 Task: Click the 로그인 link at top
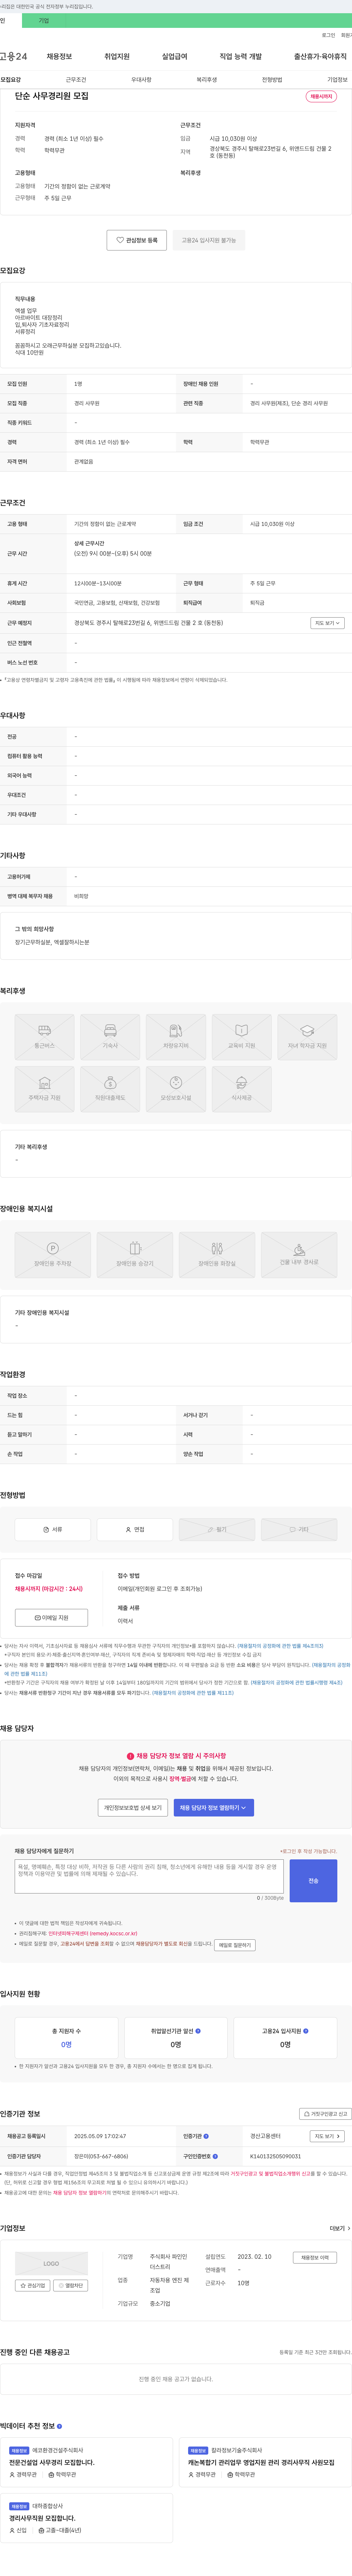click(328, 35)
